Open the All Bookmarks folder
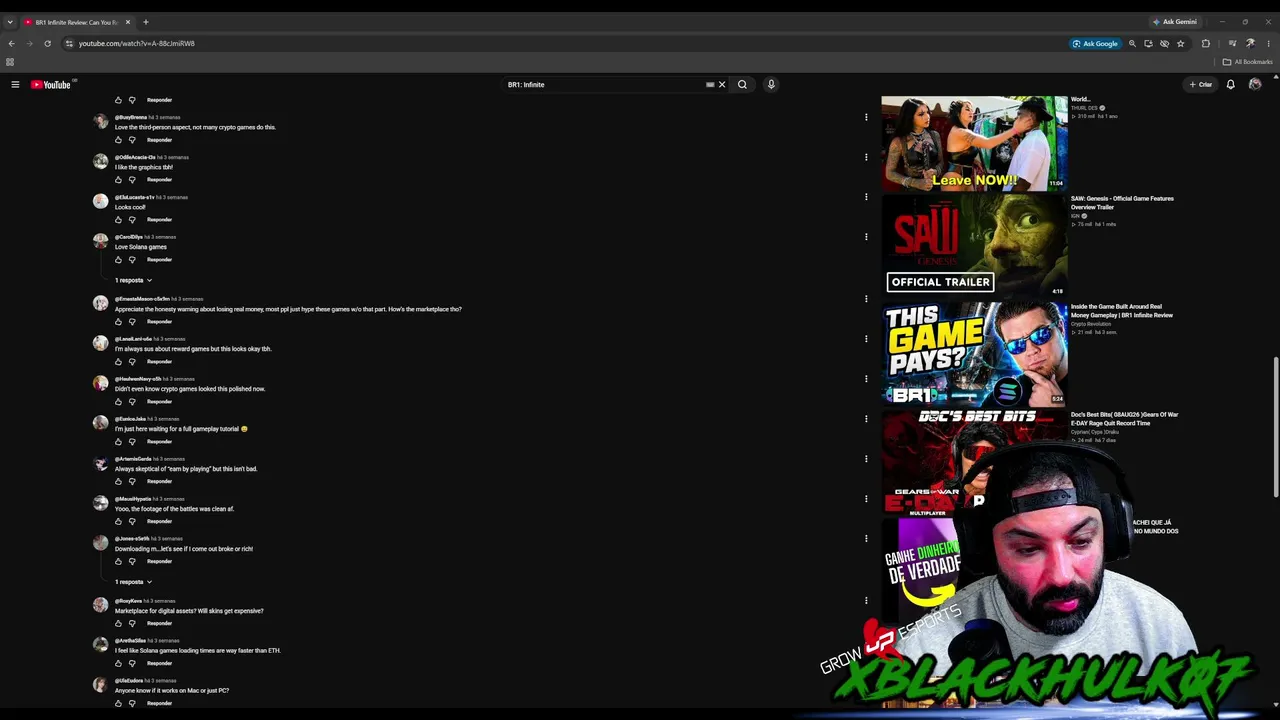1280x720 pixels. (1247, 62)
